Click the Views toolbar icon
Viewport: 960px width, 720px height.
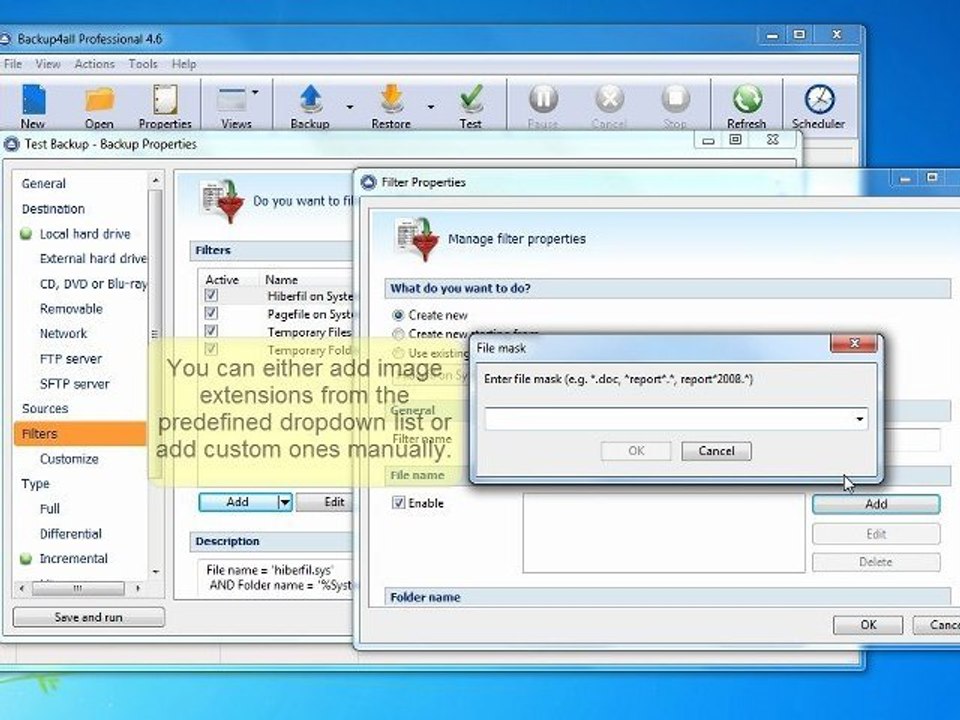pyautogui.click(x=235, y=107)
